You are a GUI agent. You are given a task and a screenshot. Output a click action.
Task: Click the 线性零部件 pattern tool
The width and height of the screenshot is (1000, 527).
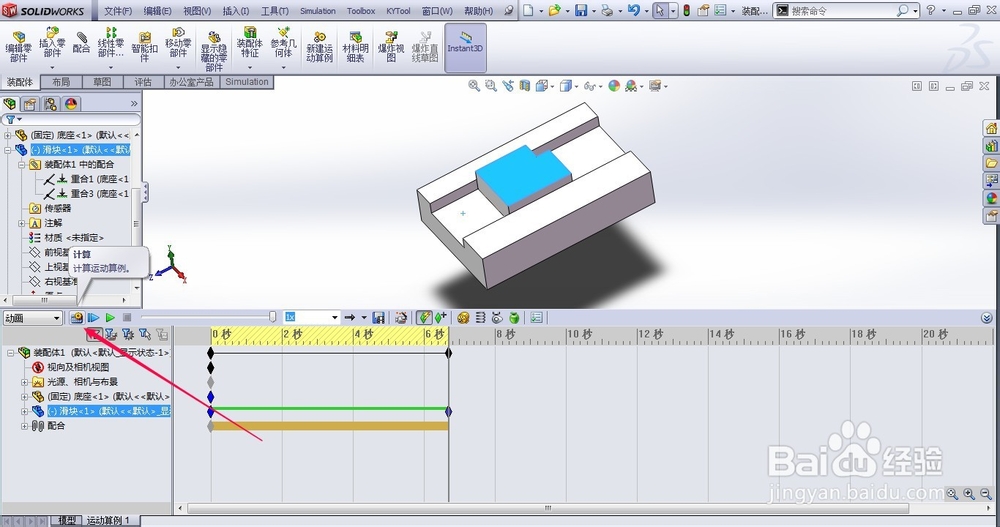[111, 47]
